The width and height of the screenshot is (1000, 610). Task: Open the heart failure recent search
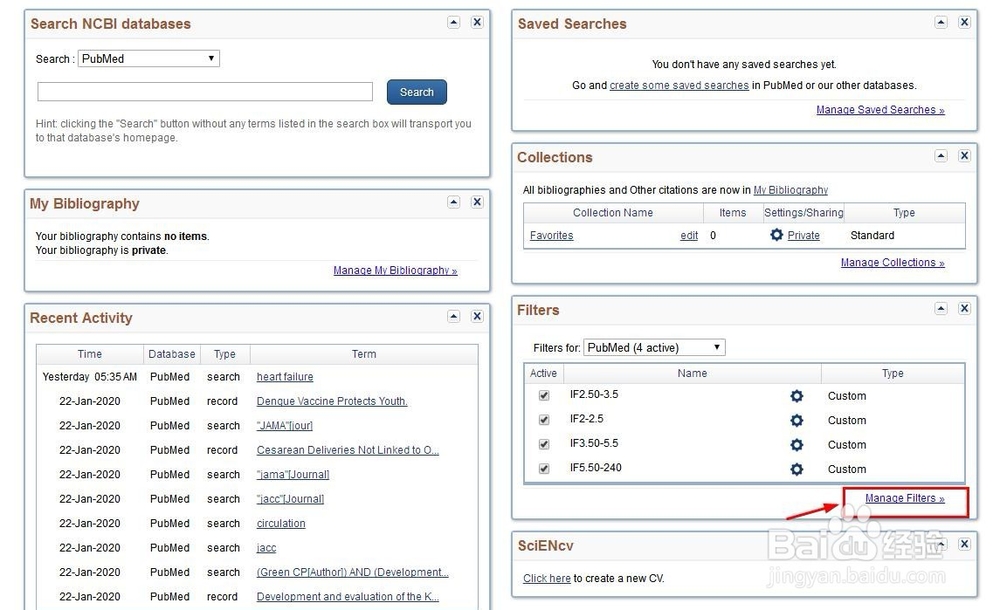pyautogui.click(x=285, y=377)
